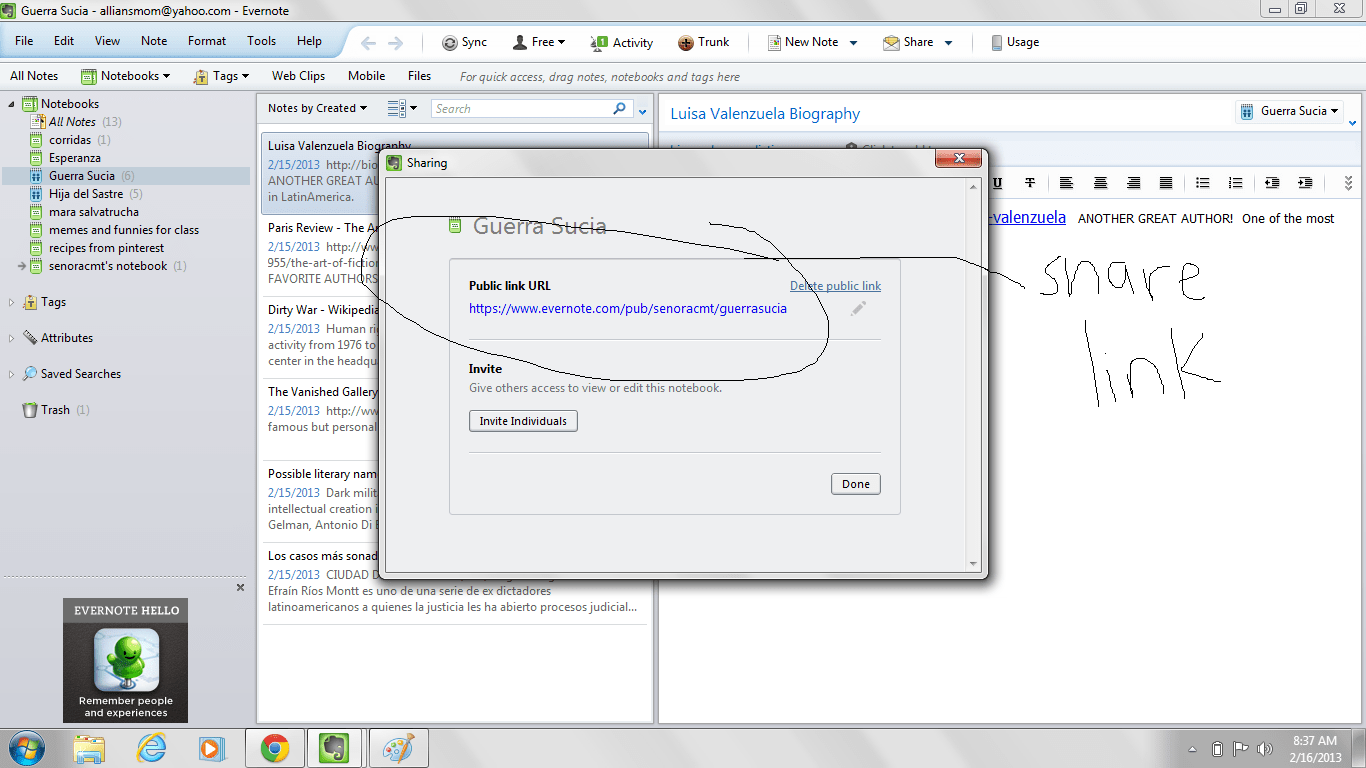Expand the Saved Searches section
Screen dimensions: 1366x768
click(12, 374)
